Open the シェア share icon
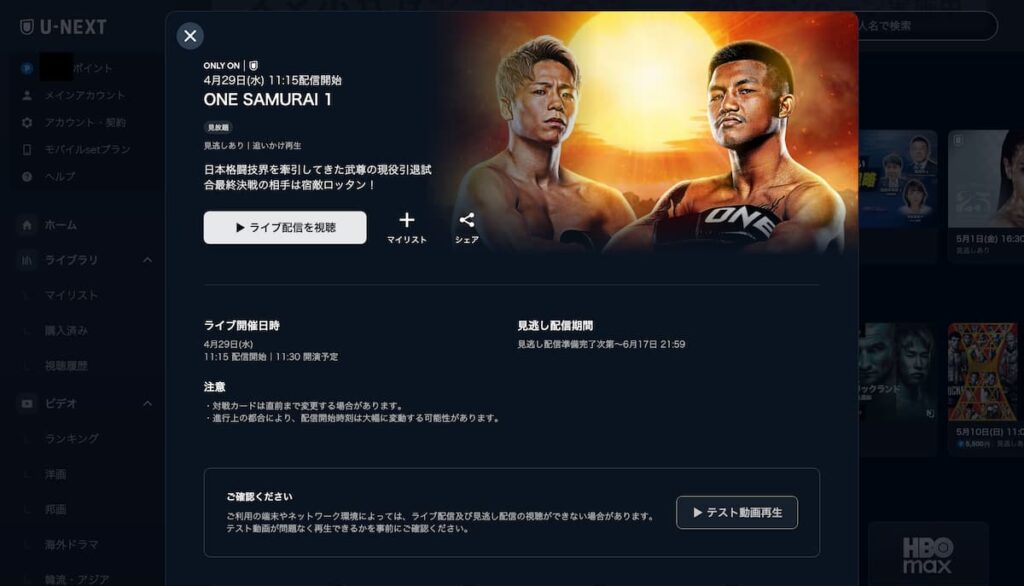Viewport: 1024px width, 586px height. [466, 228]
